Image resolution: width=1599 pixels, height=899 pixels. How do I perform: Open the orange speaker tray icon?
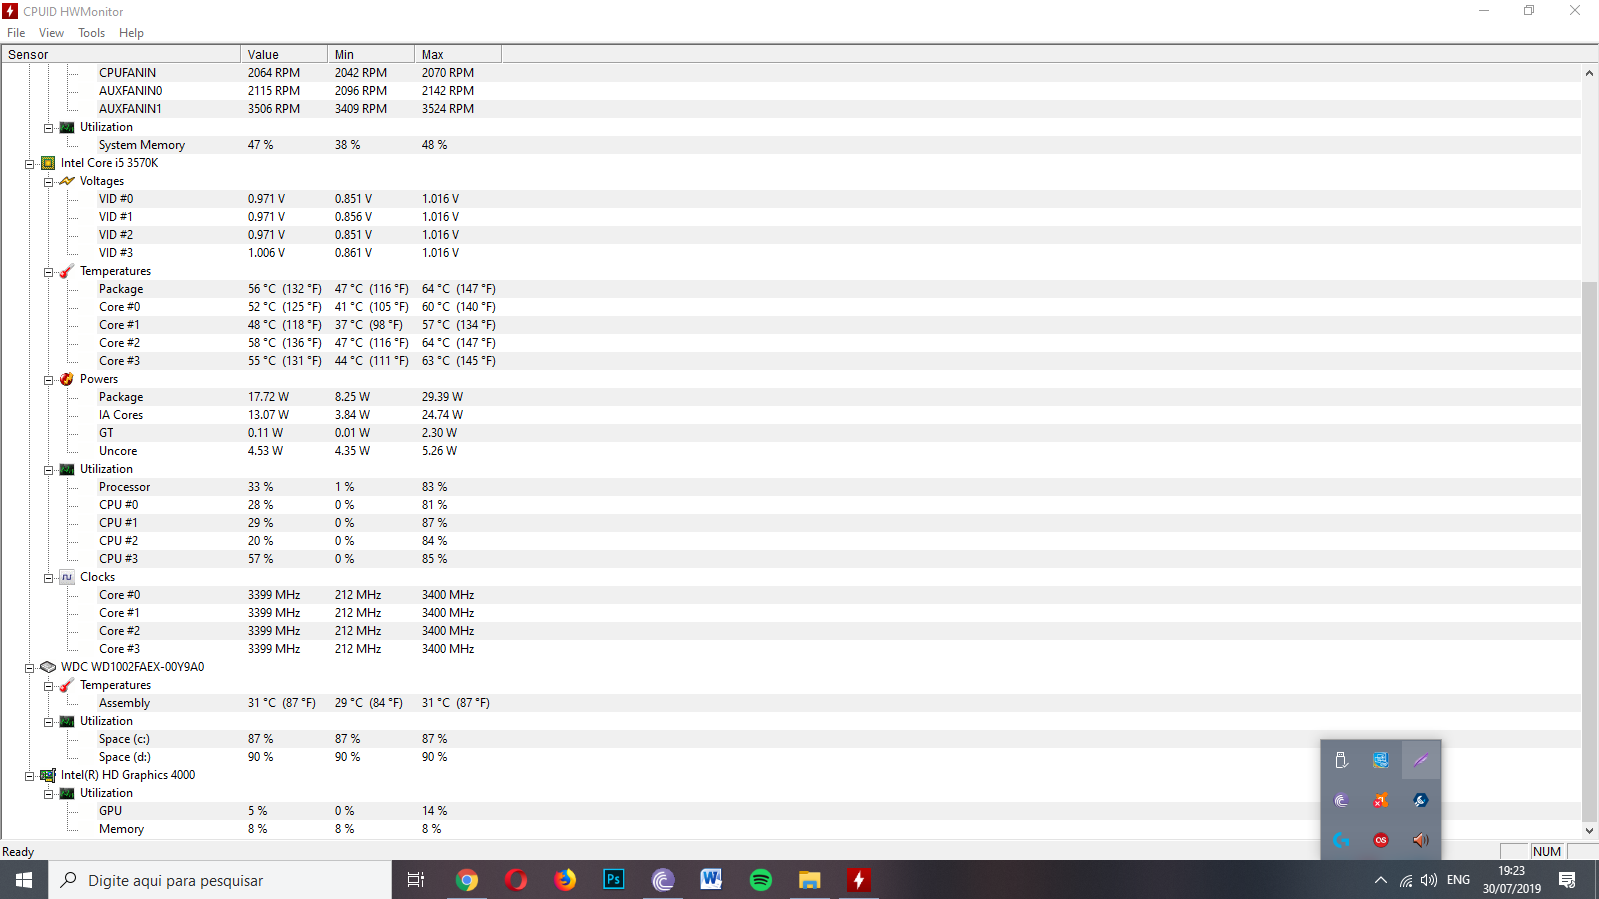click(1421, 840)
